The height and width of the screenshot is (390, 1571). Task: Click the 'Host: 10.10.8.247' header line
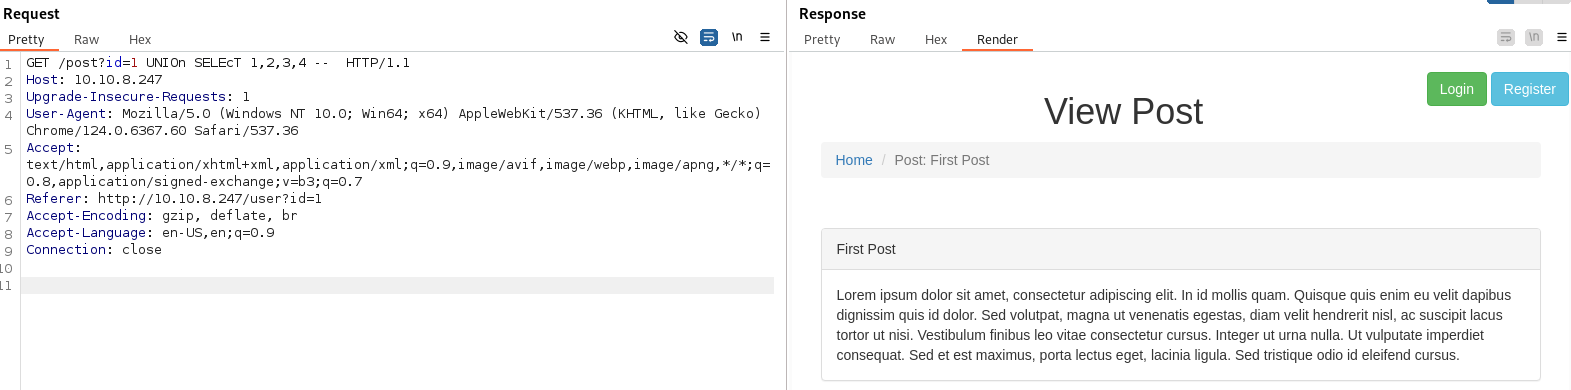click(94, 79)
